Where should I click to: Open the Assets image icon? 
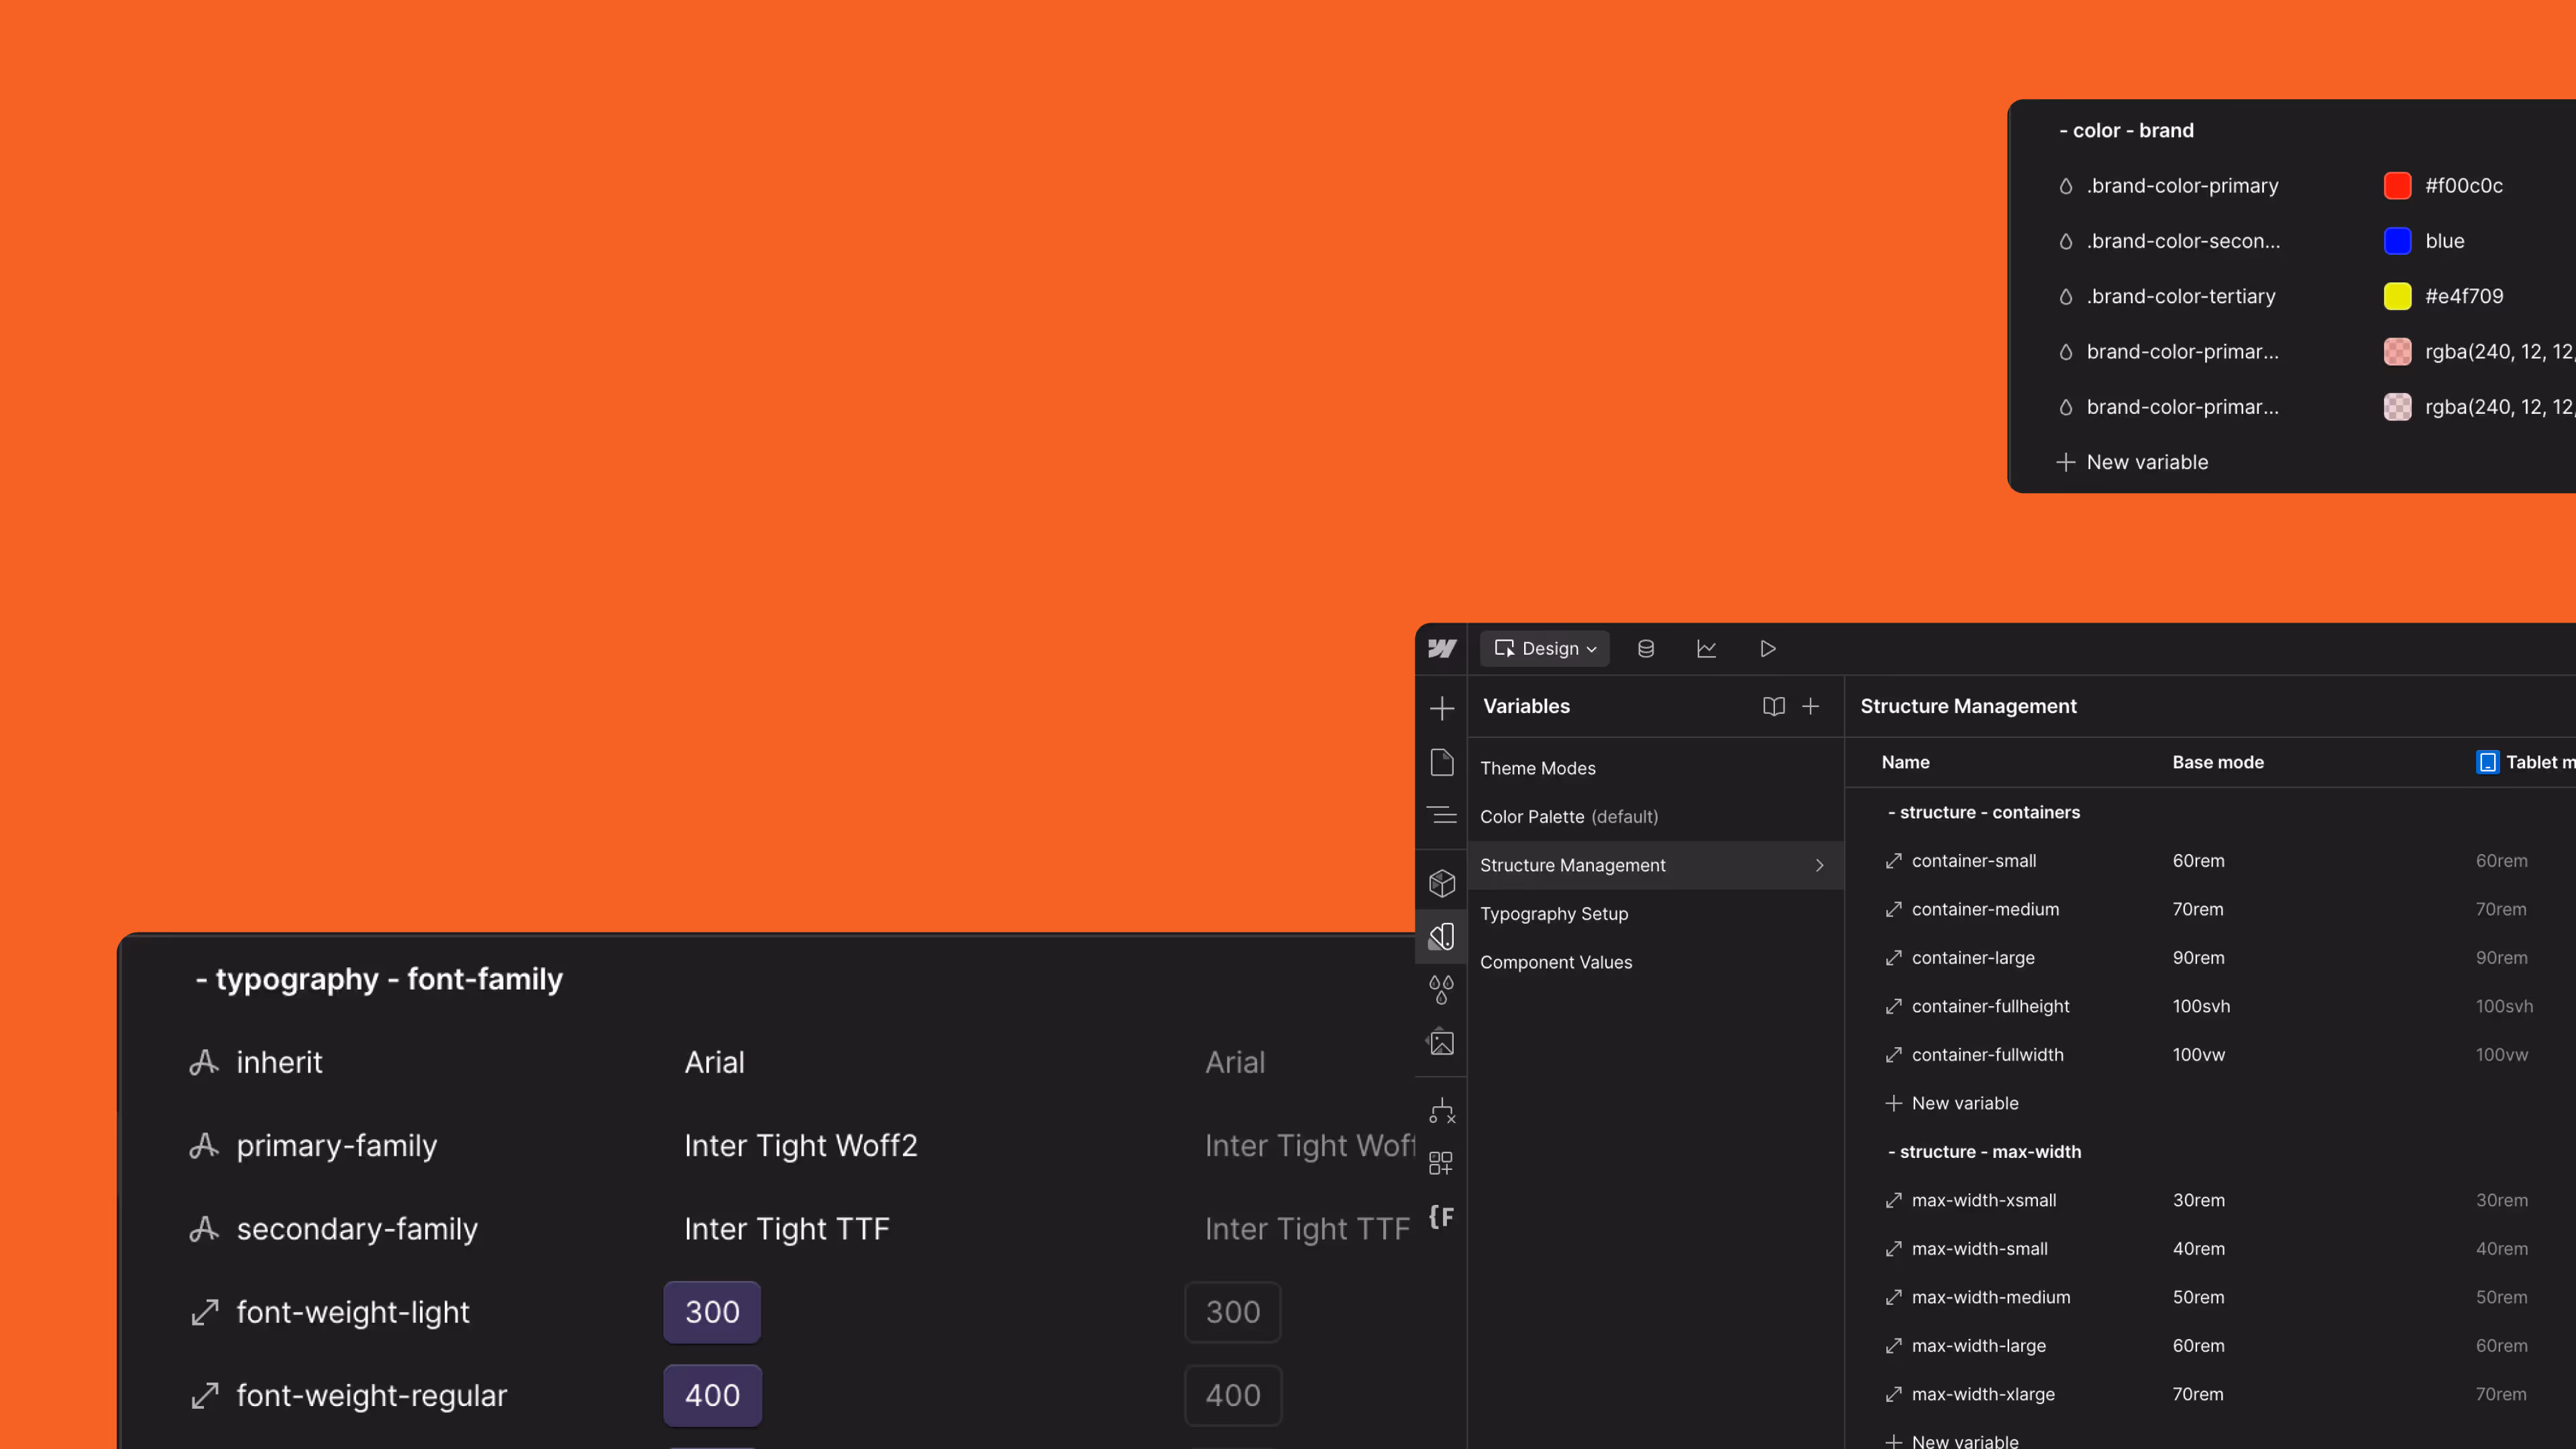[1441, 1043]
